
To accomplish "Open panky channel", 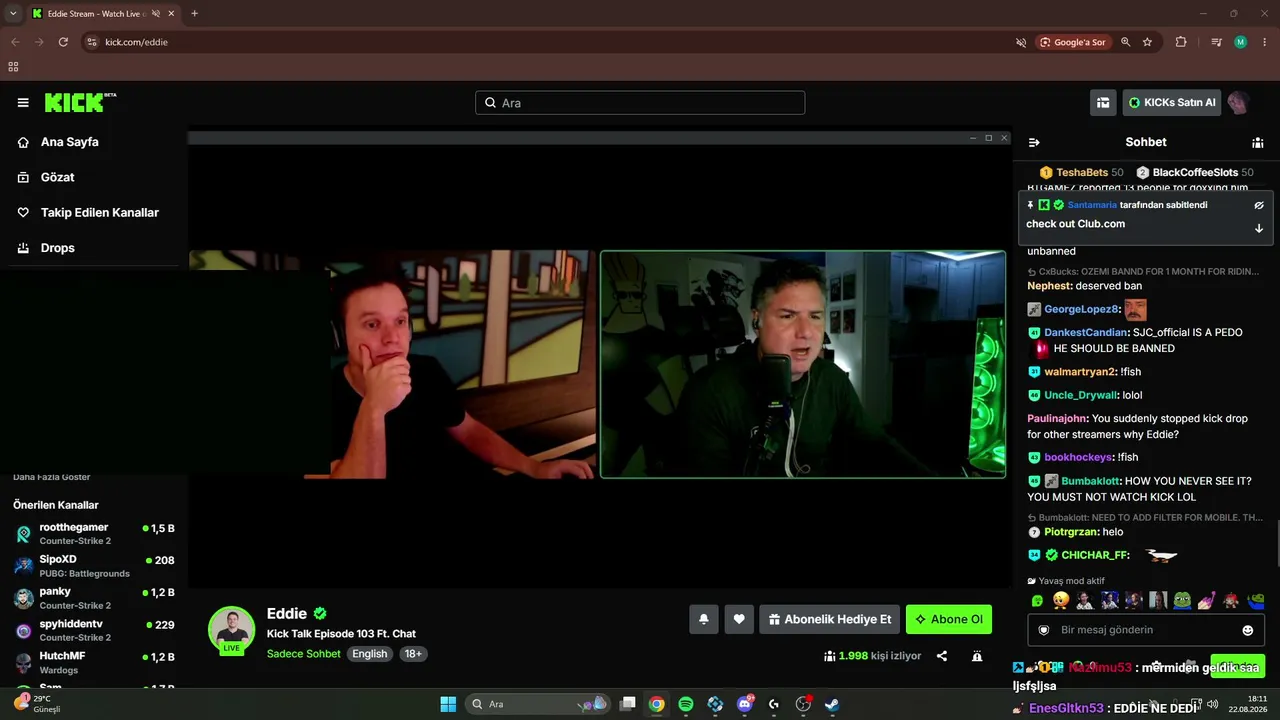I will pos(94,598).
